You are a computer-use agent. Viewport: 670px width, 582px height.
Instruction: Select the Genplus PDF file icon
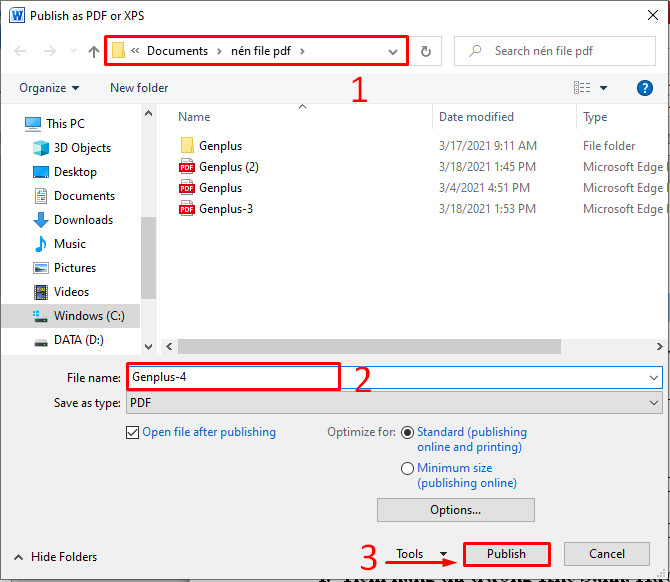pos(187,188)
